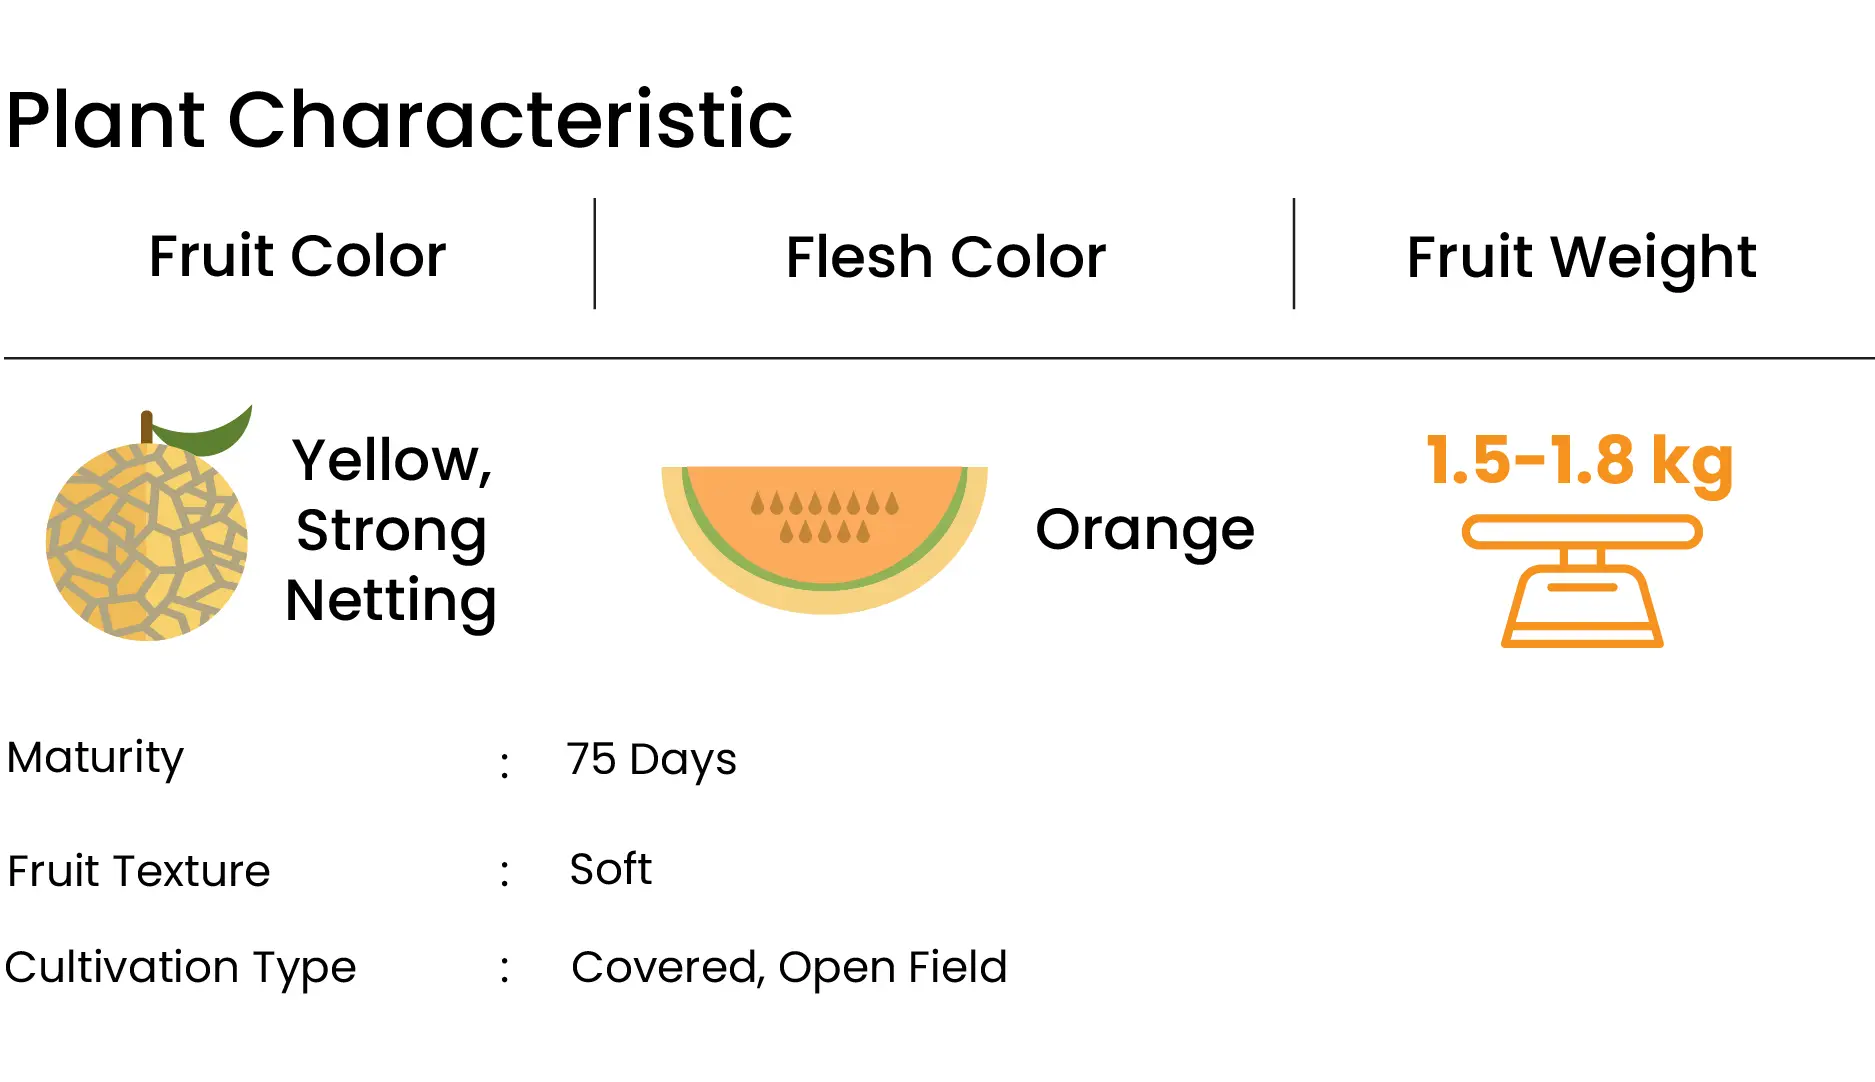Click the melon seeds in the slice

click(825, 517)
